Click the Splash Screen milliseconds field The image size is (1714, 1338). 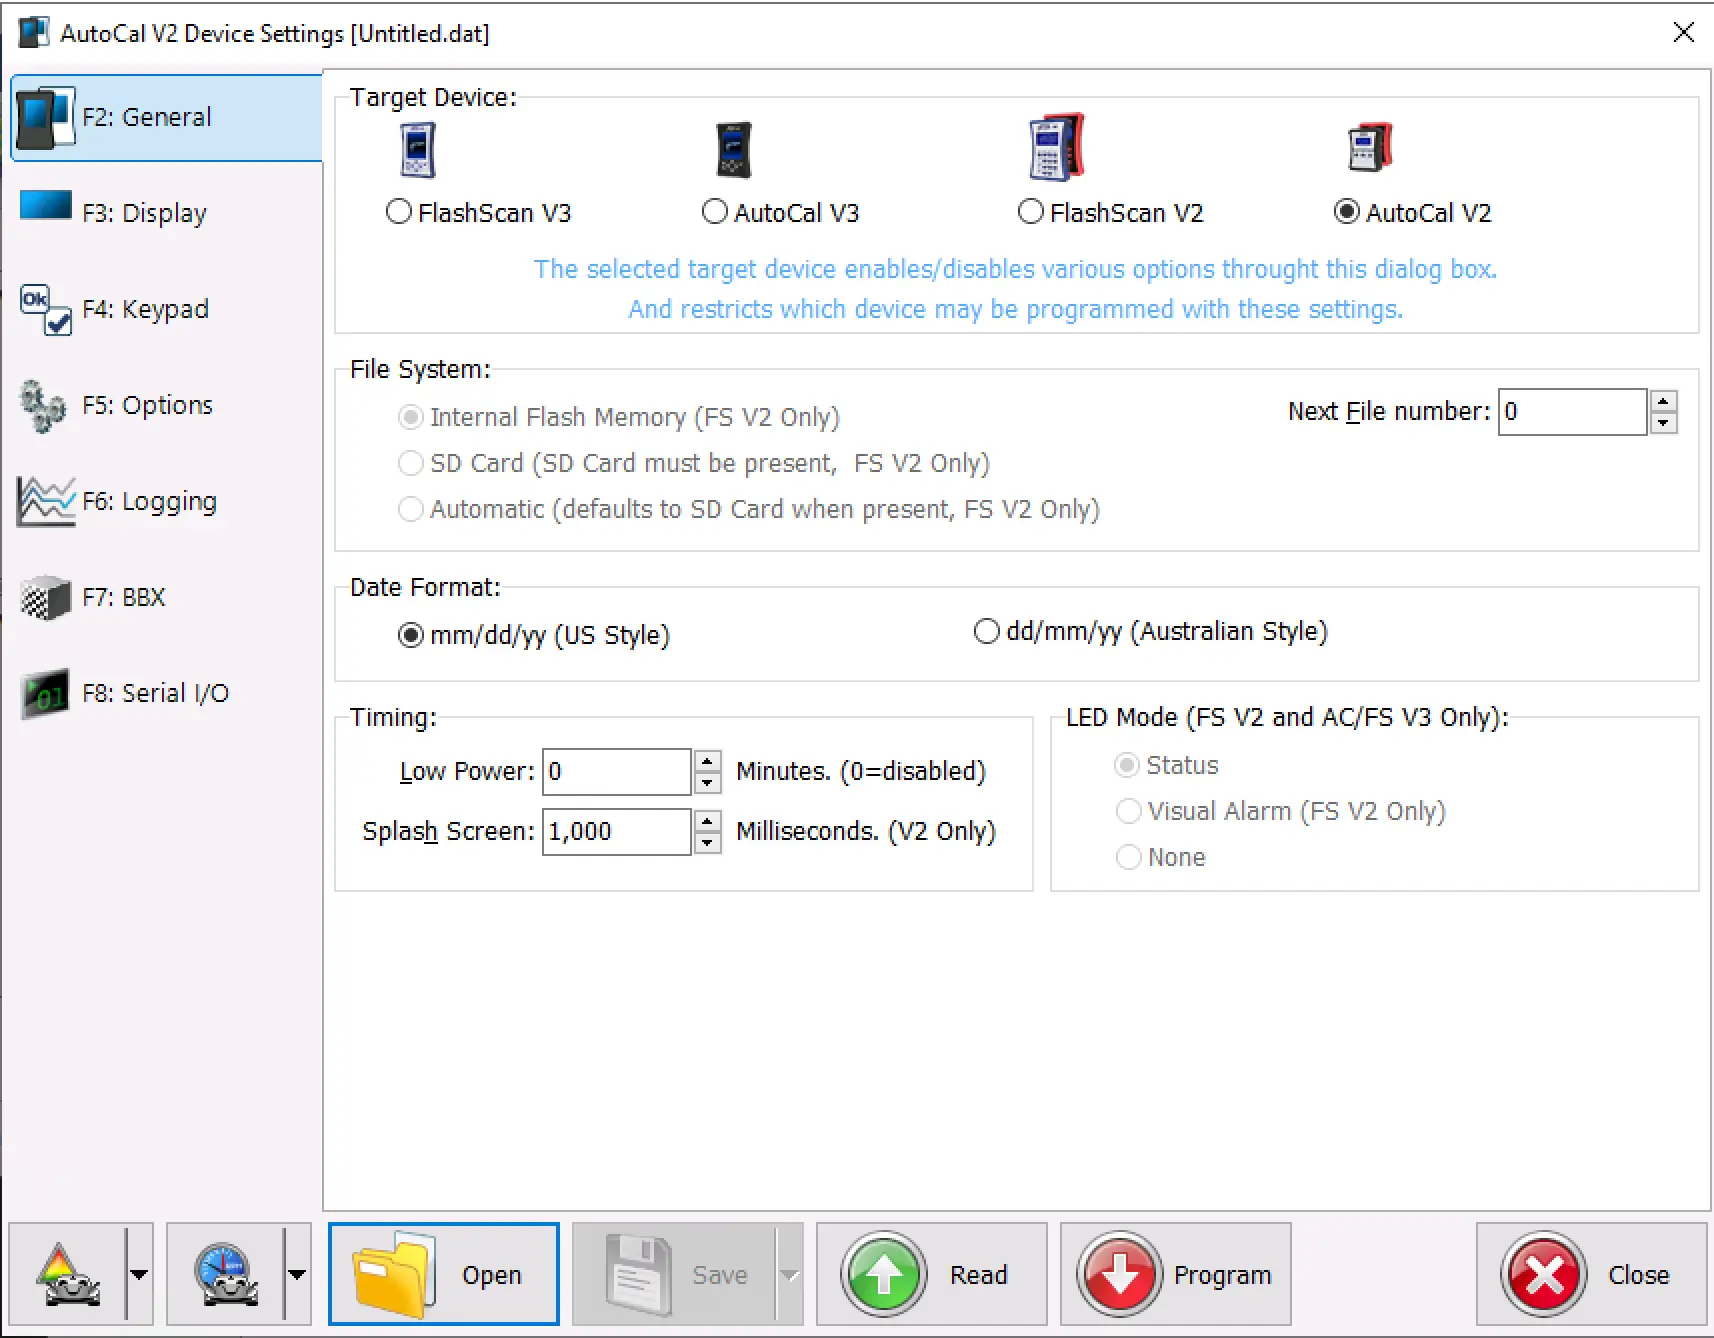coord(615,832)
